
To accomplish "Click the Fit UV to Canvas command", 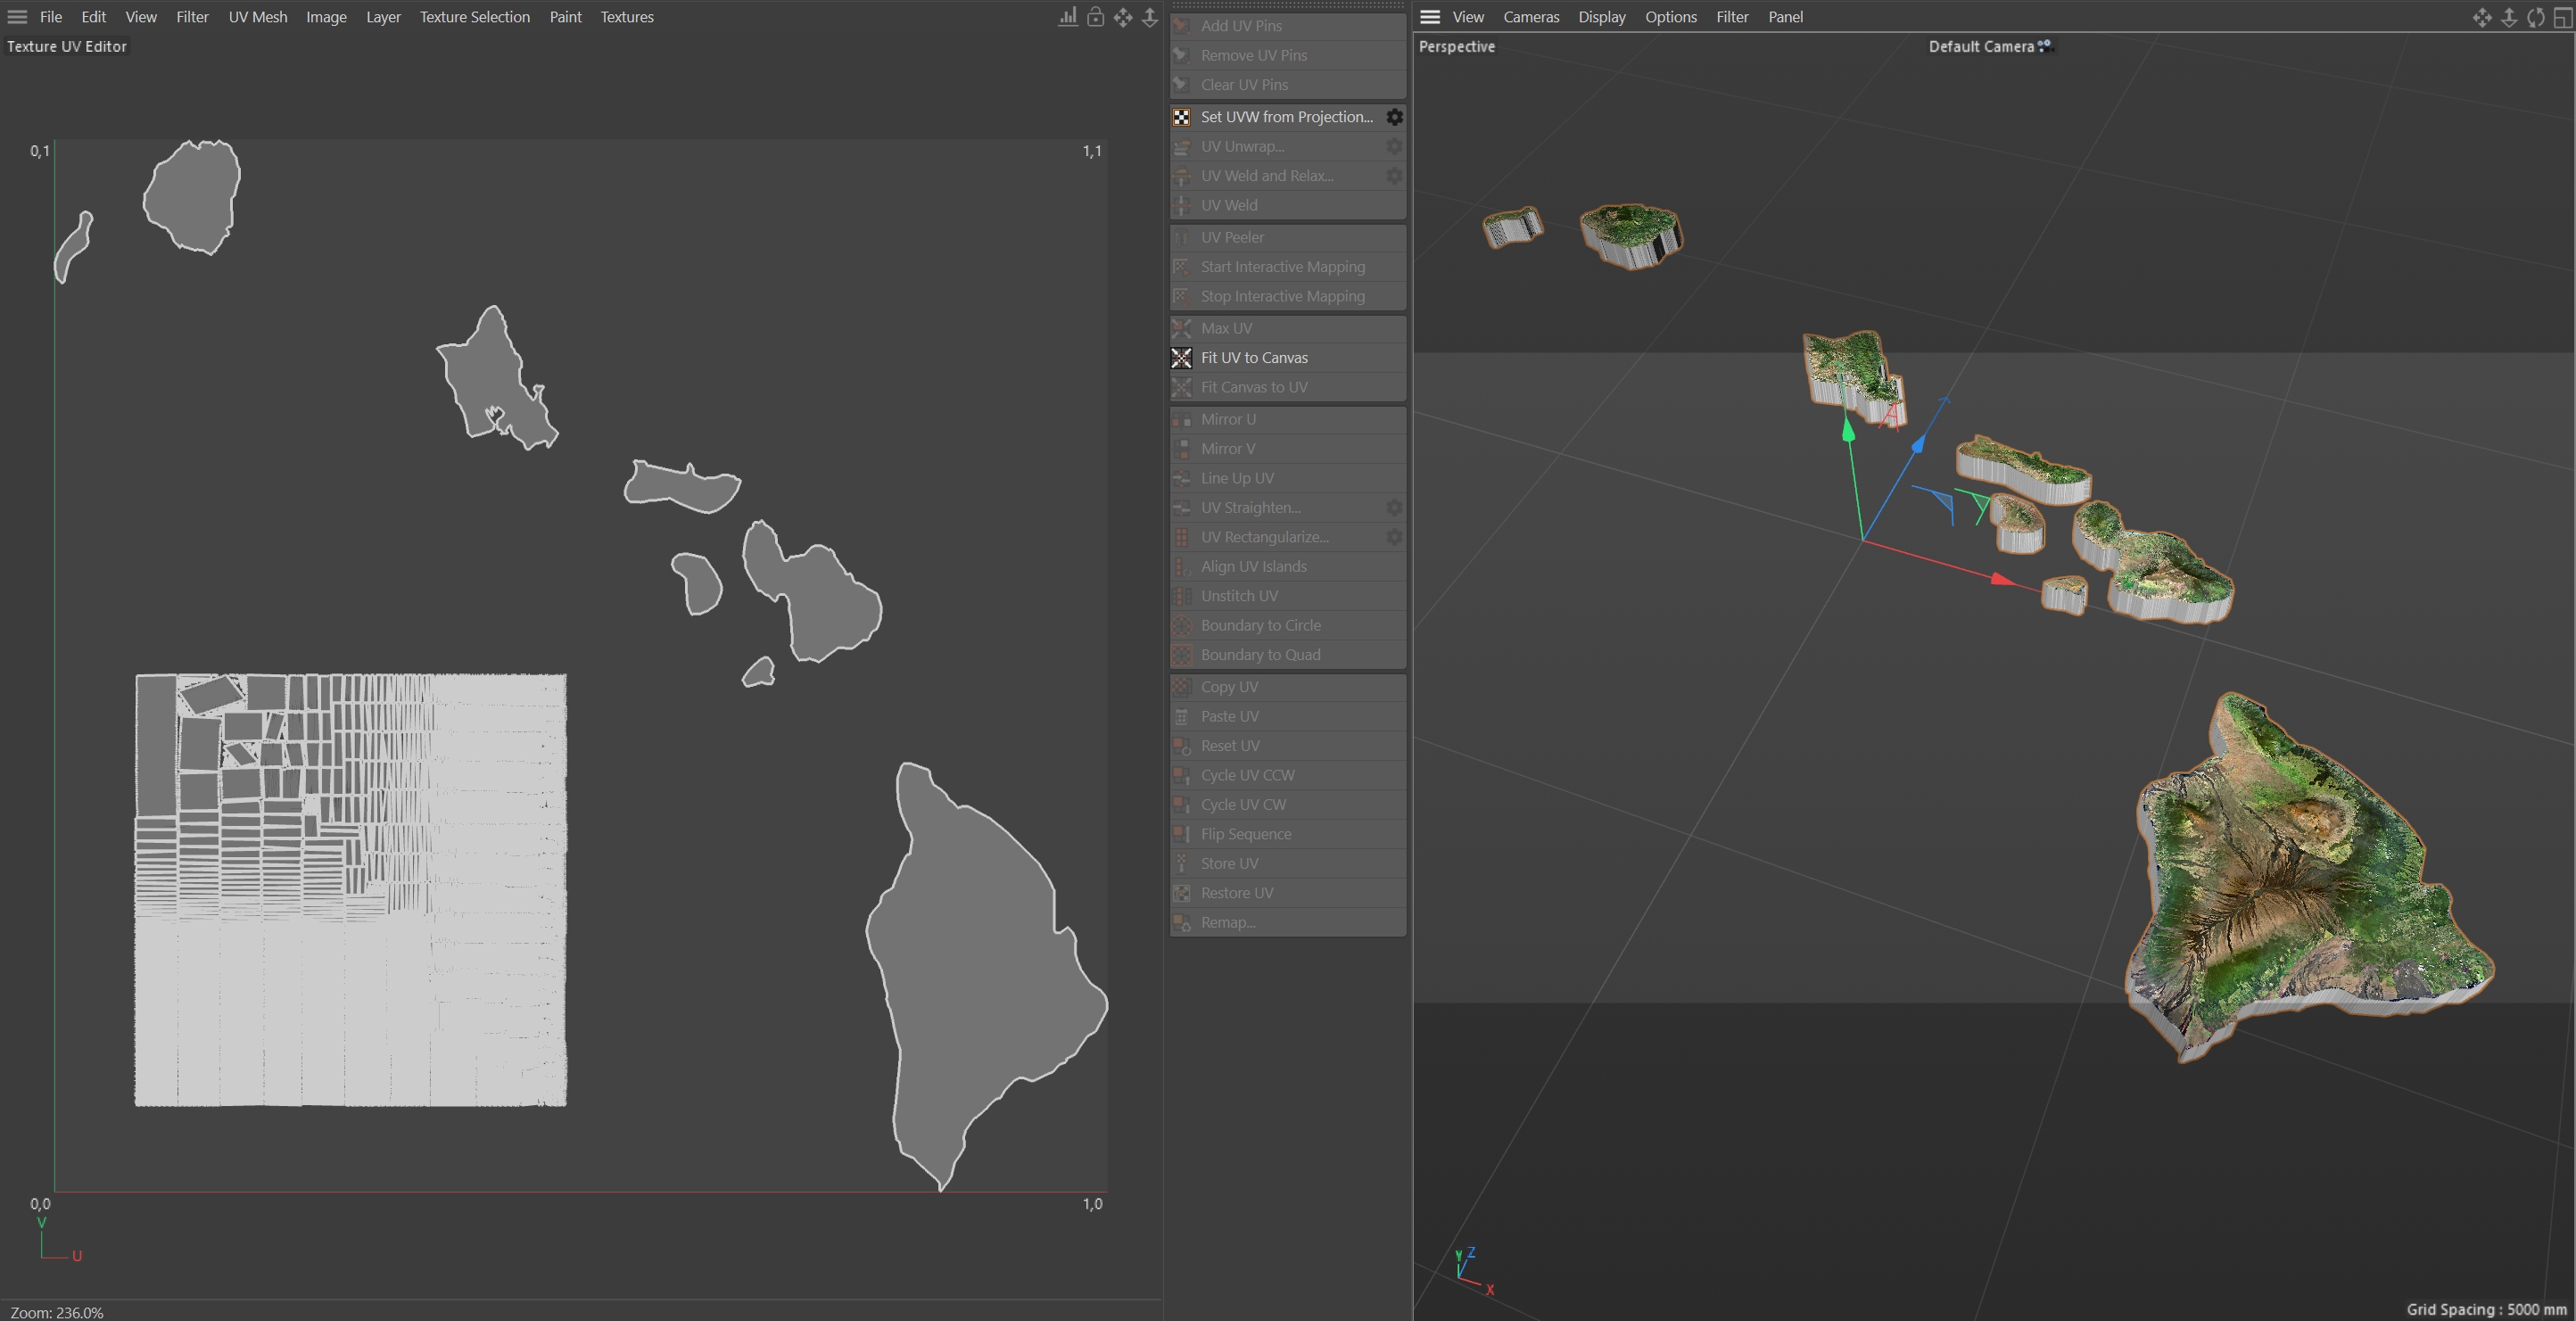I will pyautogui.click(x=1254, y=358).
